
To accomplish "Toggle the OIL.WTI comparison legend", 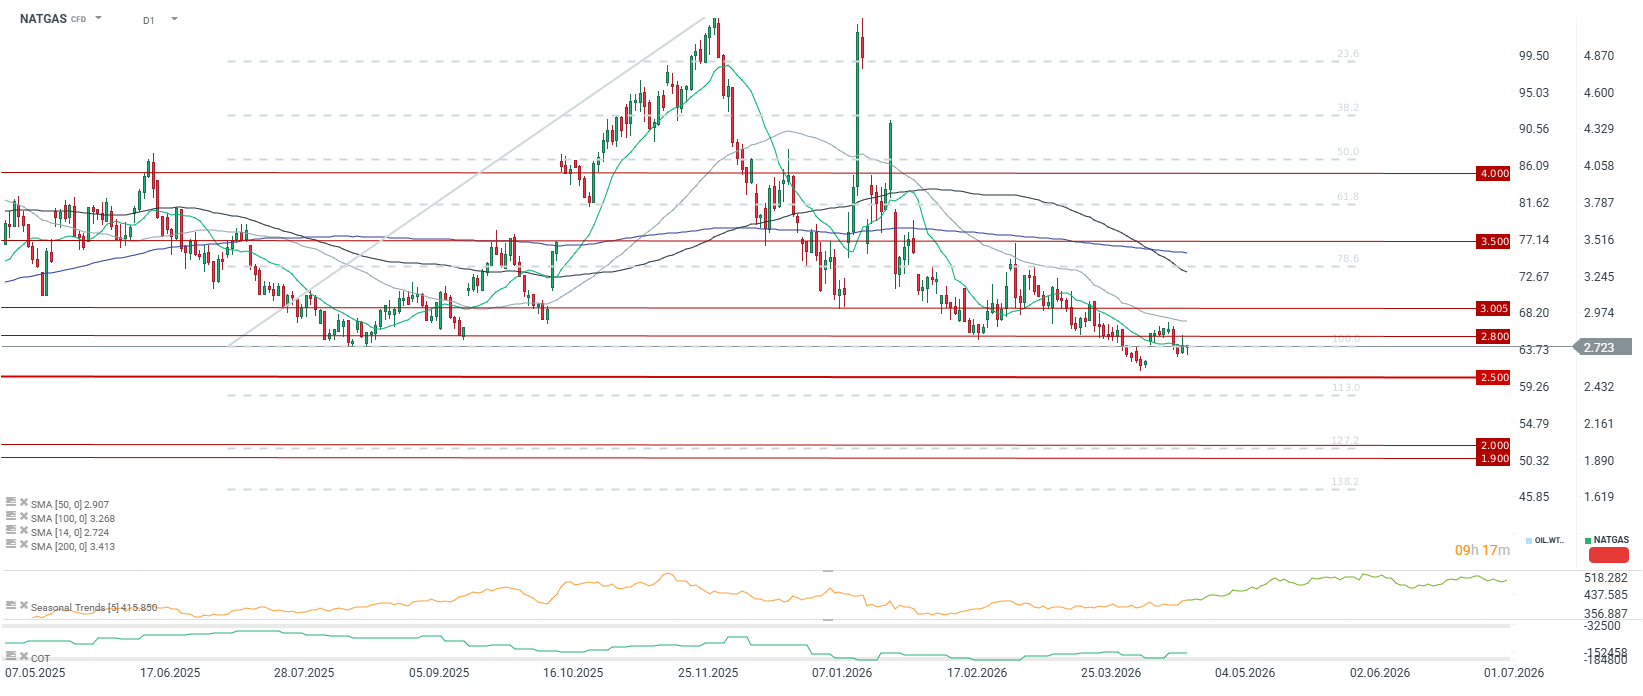I will coord(1545,540).
